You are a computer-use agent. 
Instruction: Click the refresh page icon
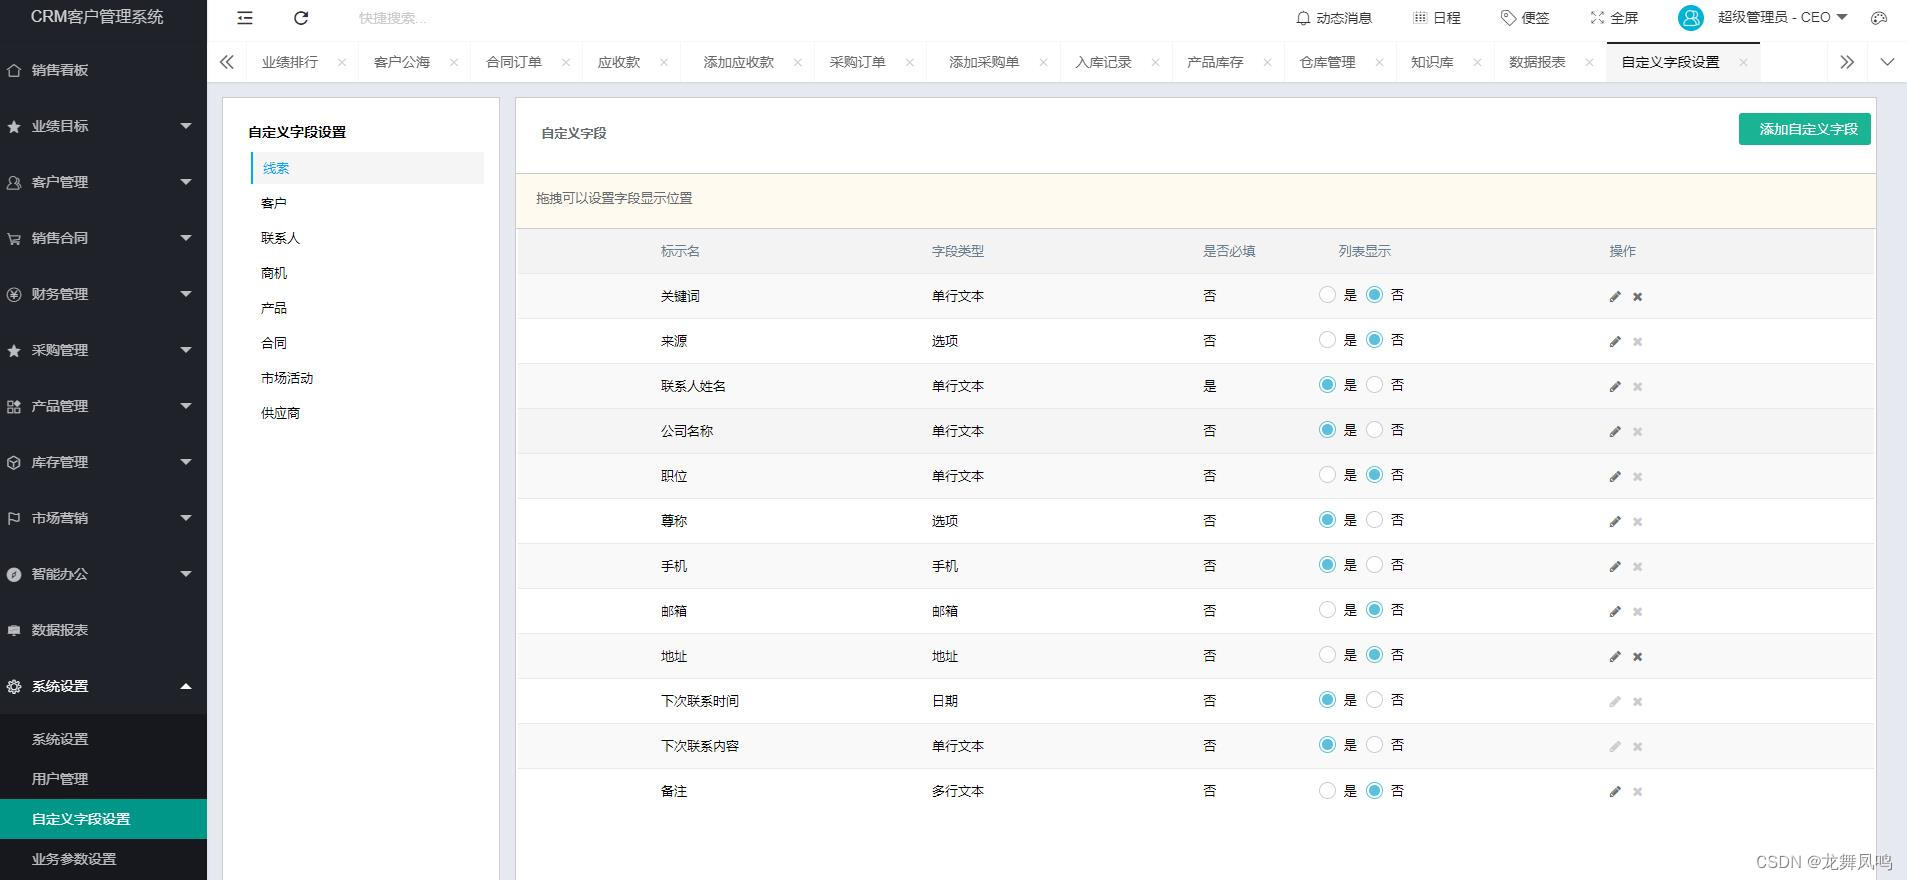point(301,18)
